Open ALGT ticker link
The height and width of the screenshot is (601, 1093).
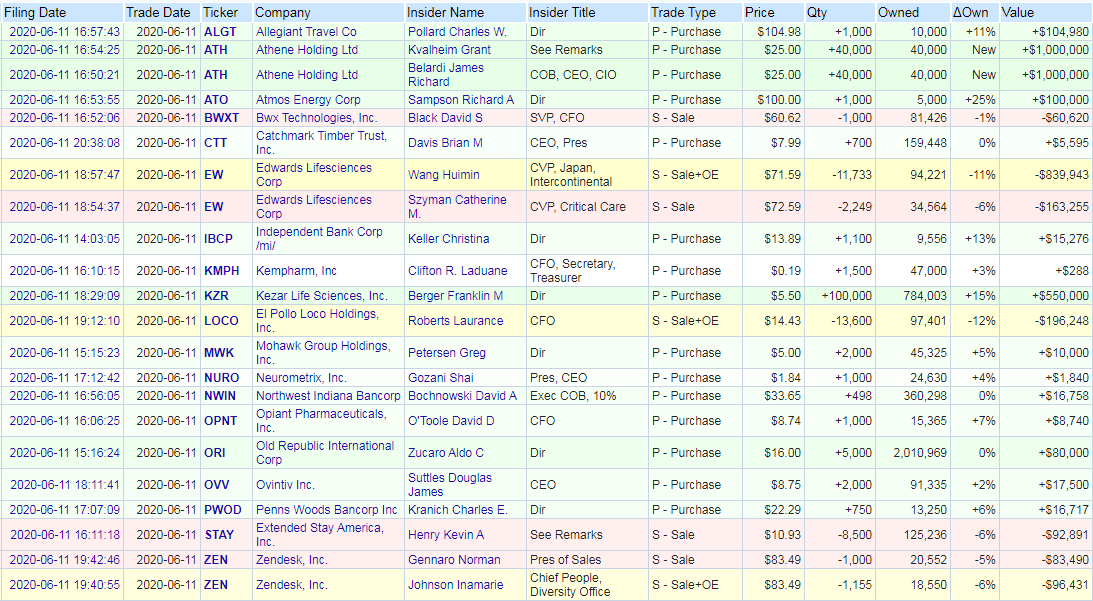point(220,32)
